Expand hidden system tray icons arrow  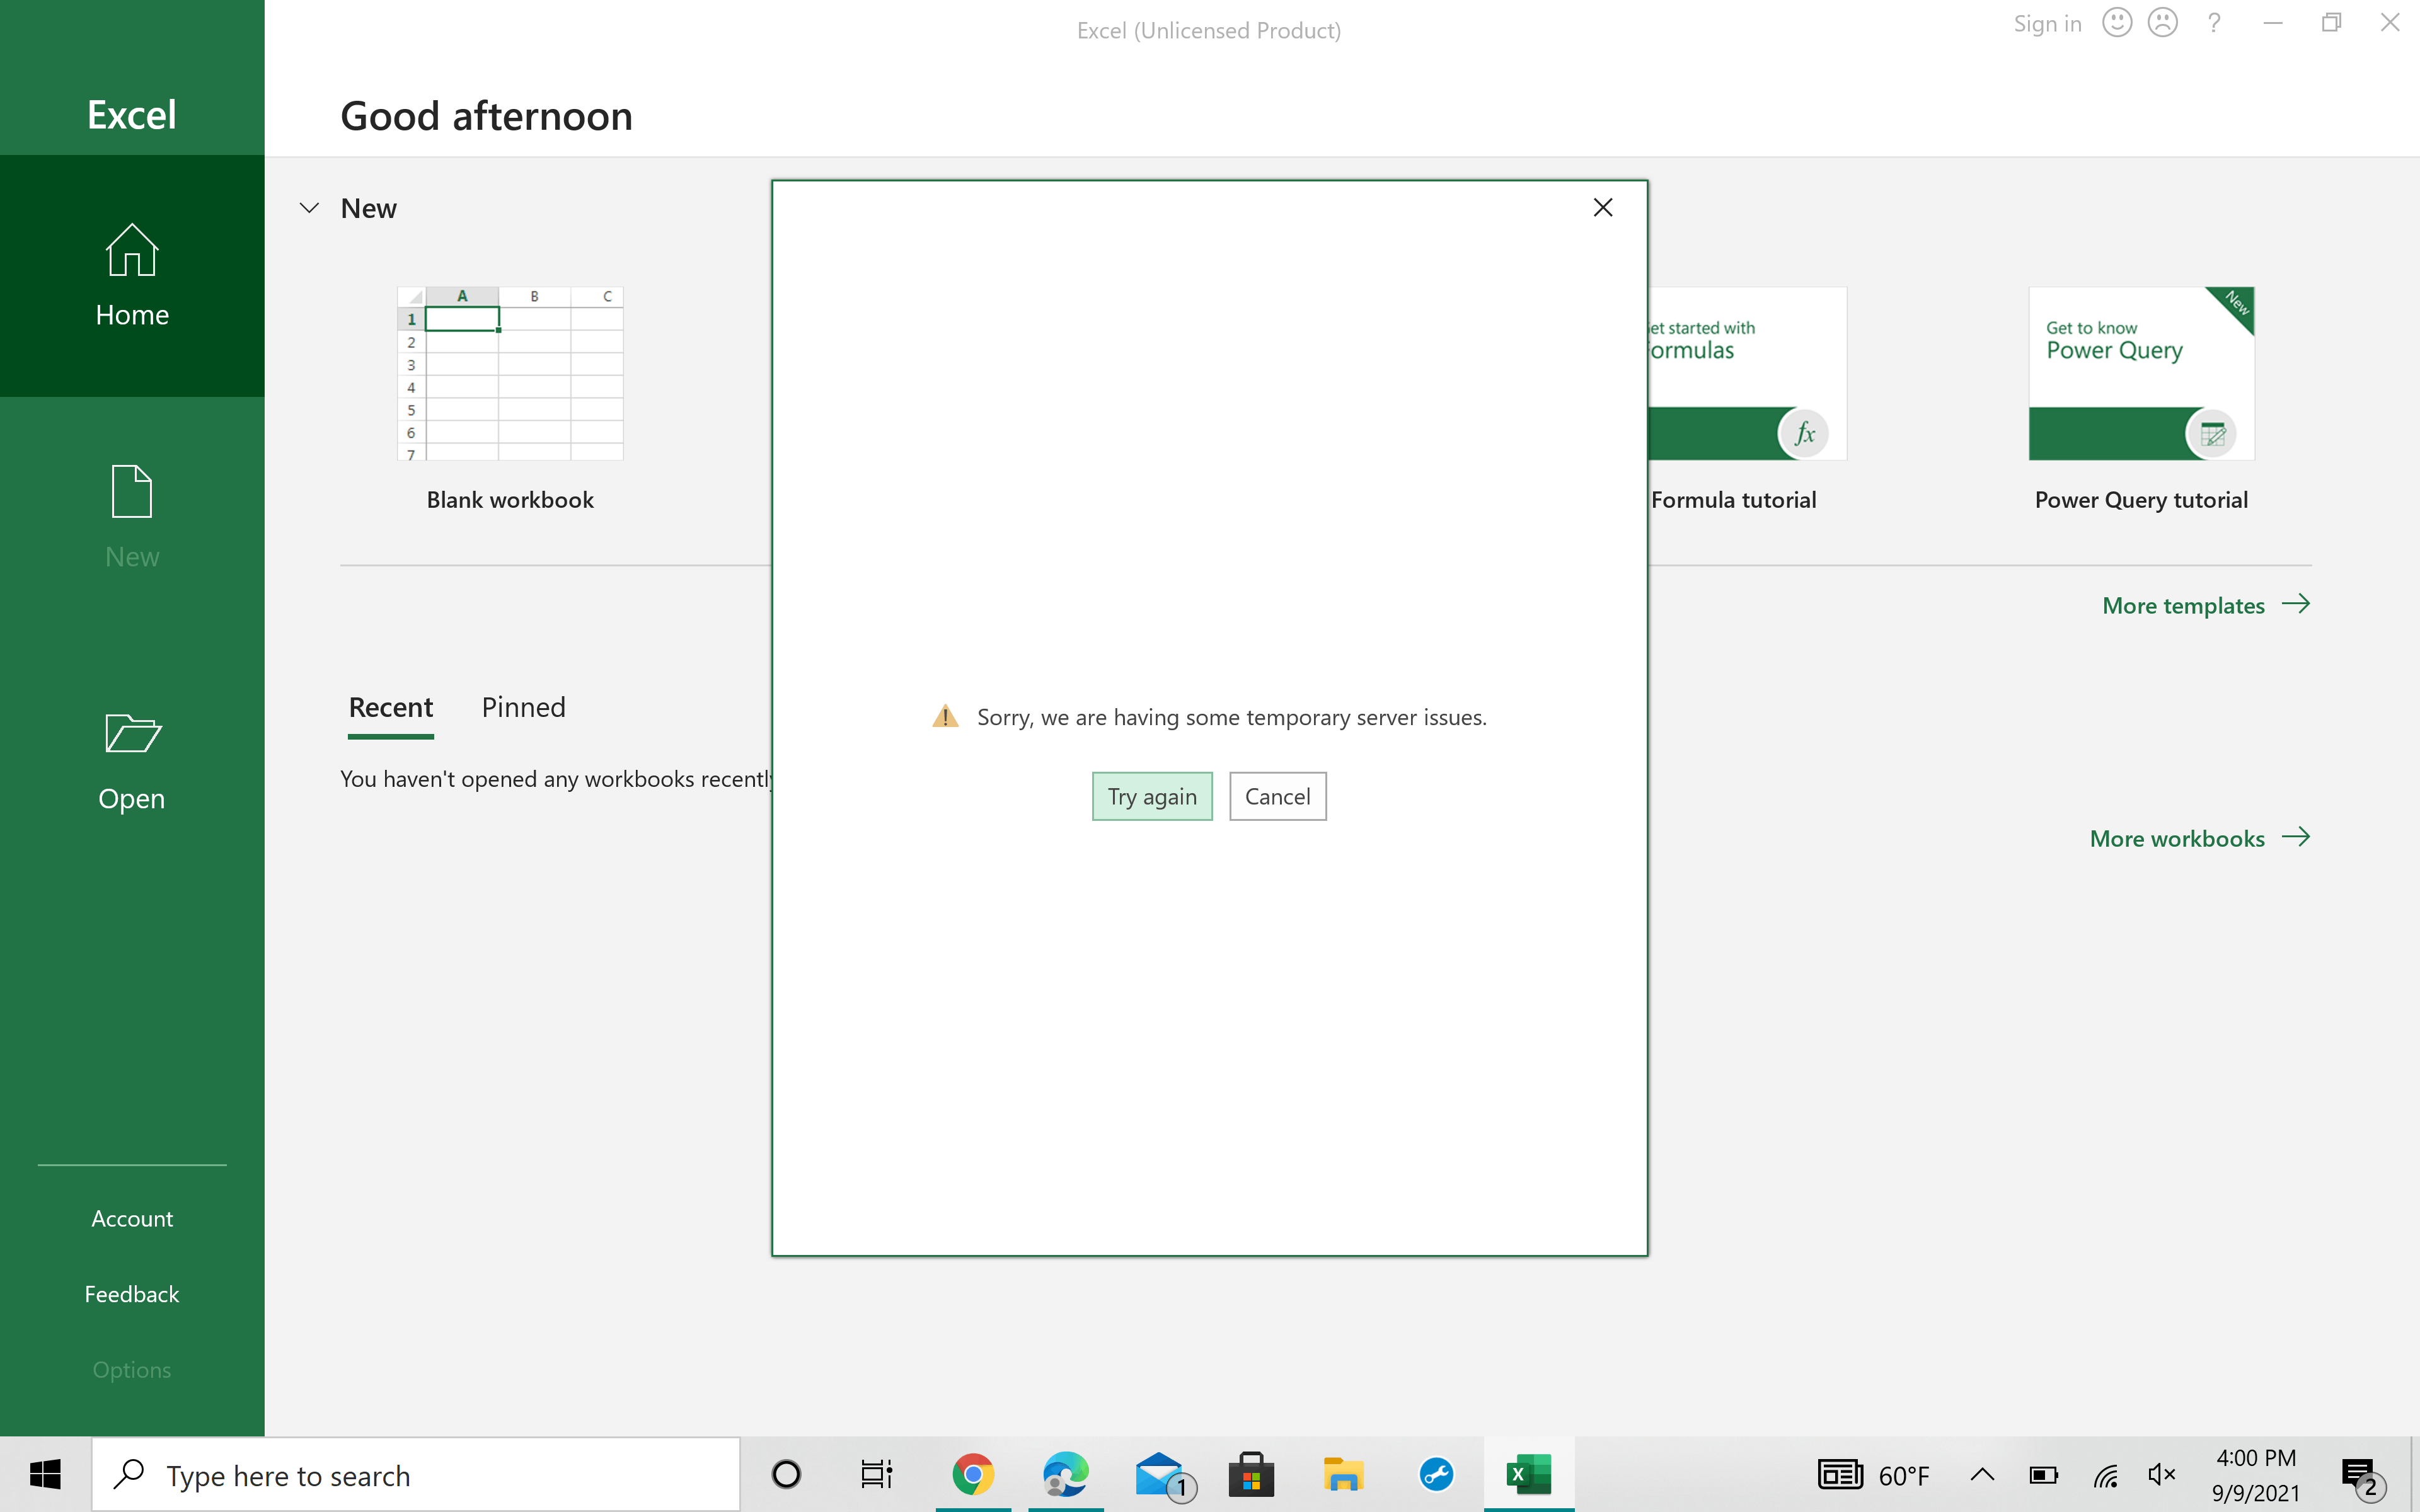click(1982, 1474)
